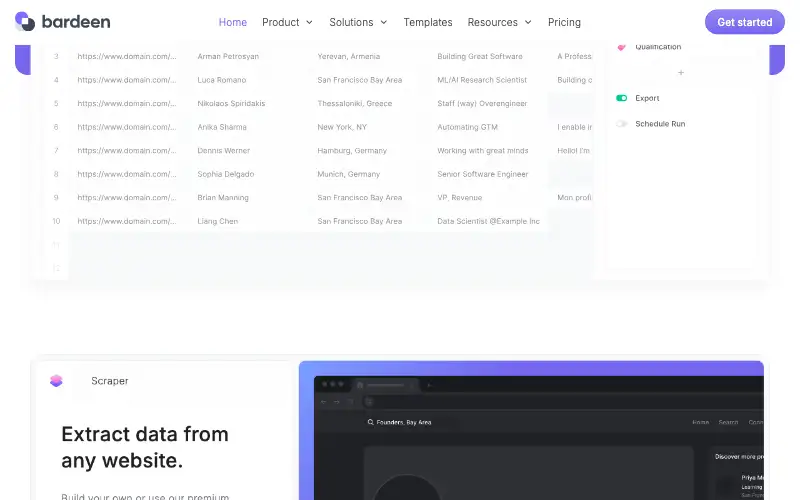Image resolution: width=800 pixels, height=500 pixels.
Task: Select the name Nikolaos Spiridakis
Action: [231, 103]
